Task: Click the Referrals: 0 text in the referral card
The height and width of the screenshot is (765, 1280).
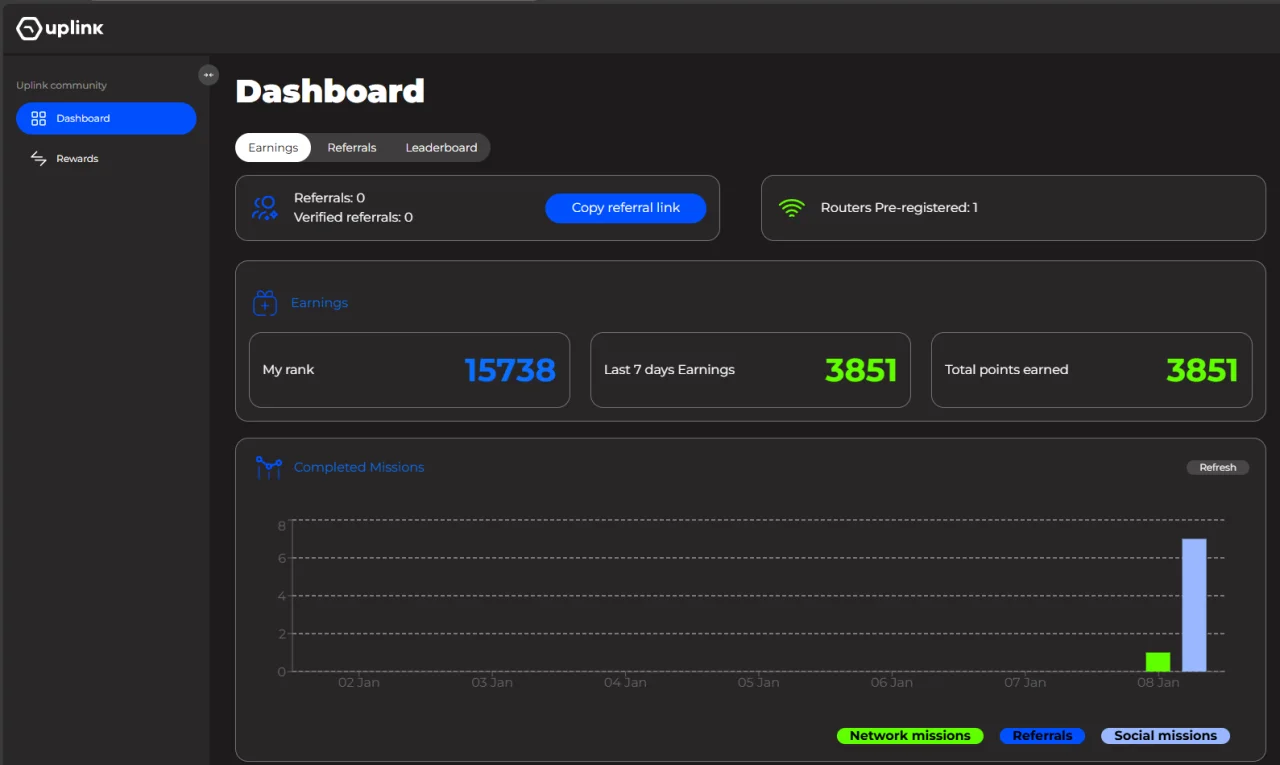Action: 329,198
